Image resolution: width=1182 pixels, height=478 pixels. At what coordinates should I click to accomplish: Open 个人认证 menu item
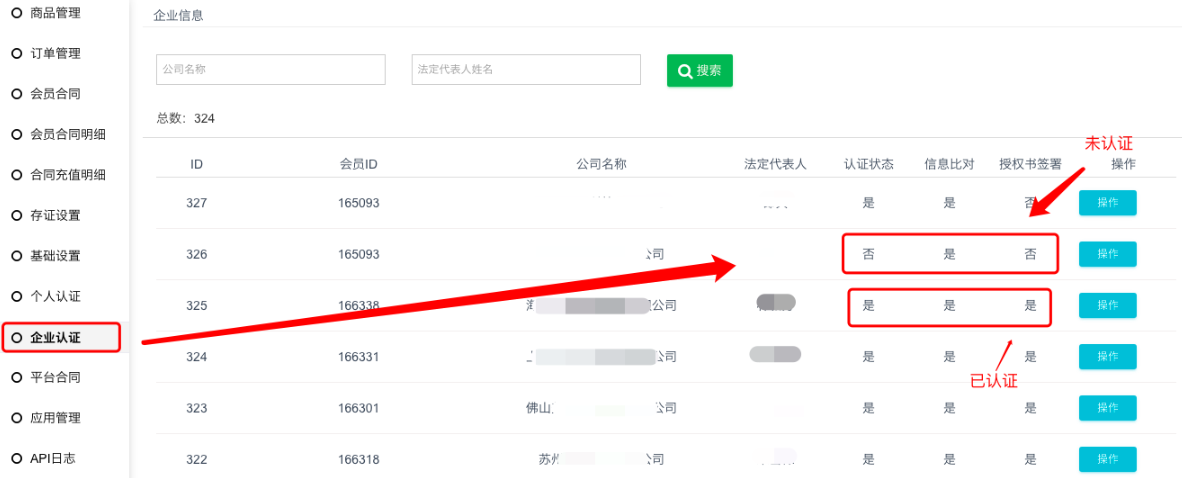coord(55,296)
